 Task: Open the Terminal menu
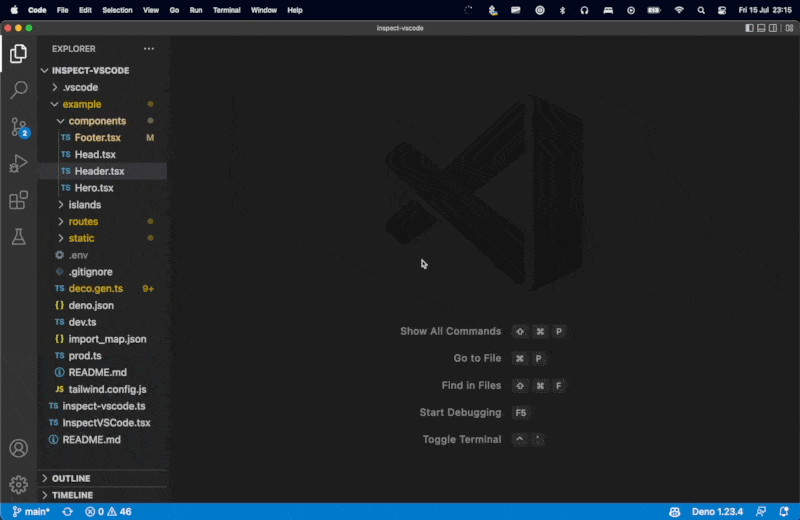[227, 10]
